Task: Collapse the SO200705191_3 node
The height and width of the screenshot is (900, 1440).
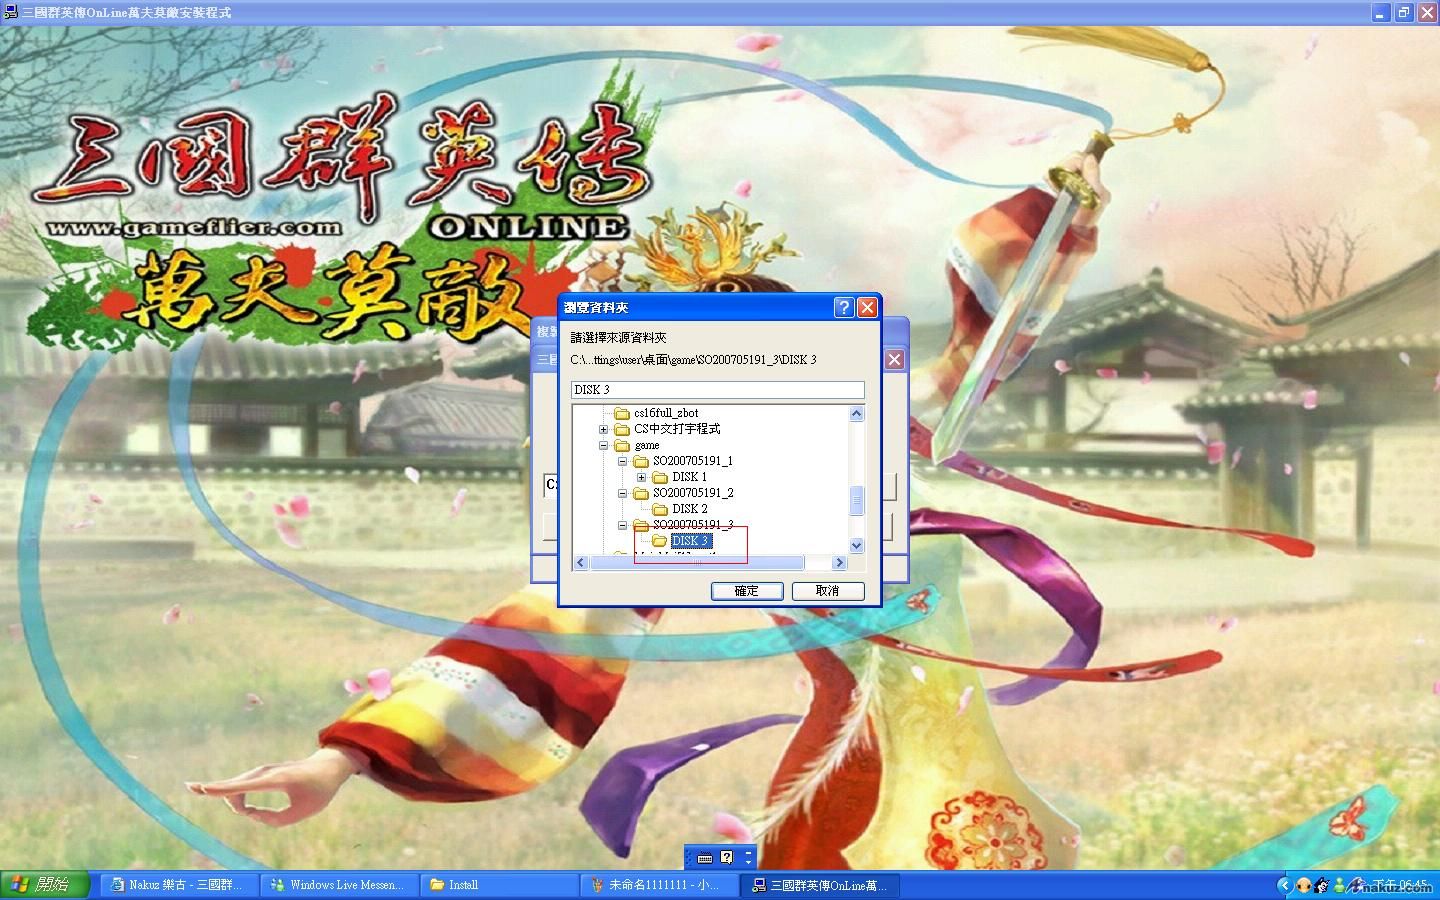Action: 622,525
